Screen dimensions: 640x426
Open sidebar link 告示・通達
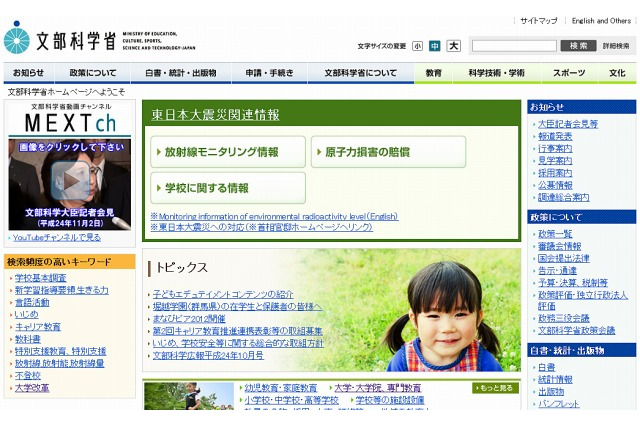[x=557, y=271]
